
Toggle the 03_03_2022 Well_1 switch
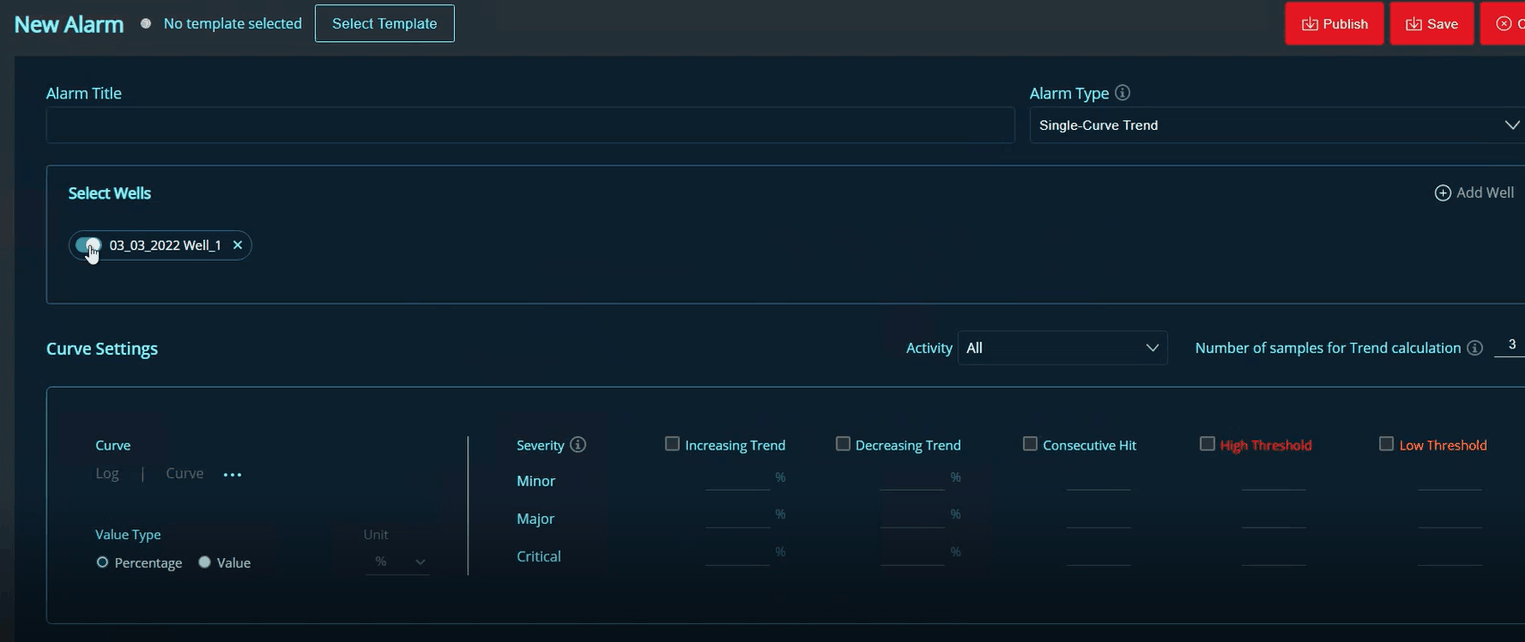88,245
